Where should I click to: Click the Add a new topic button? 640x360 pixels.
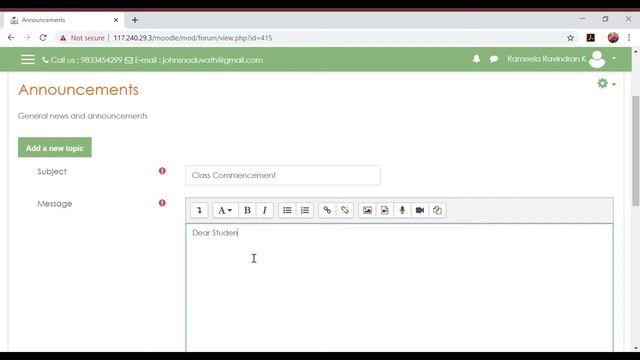tap(55, 147)
